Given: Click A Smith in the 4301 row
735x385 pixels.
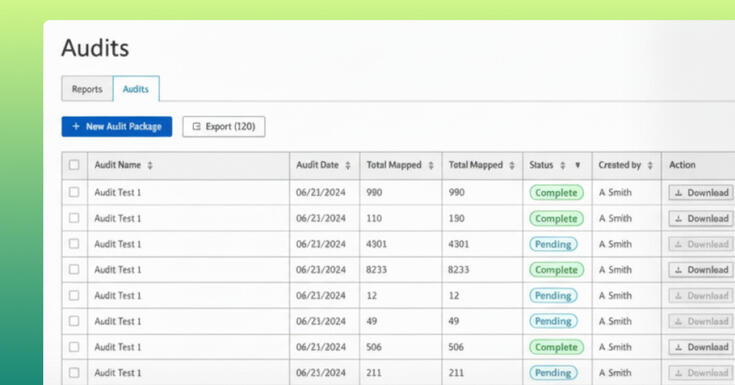Looking at the screenshot, I should (615, 244).
